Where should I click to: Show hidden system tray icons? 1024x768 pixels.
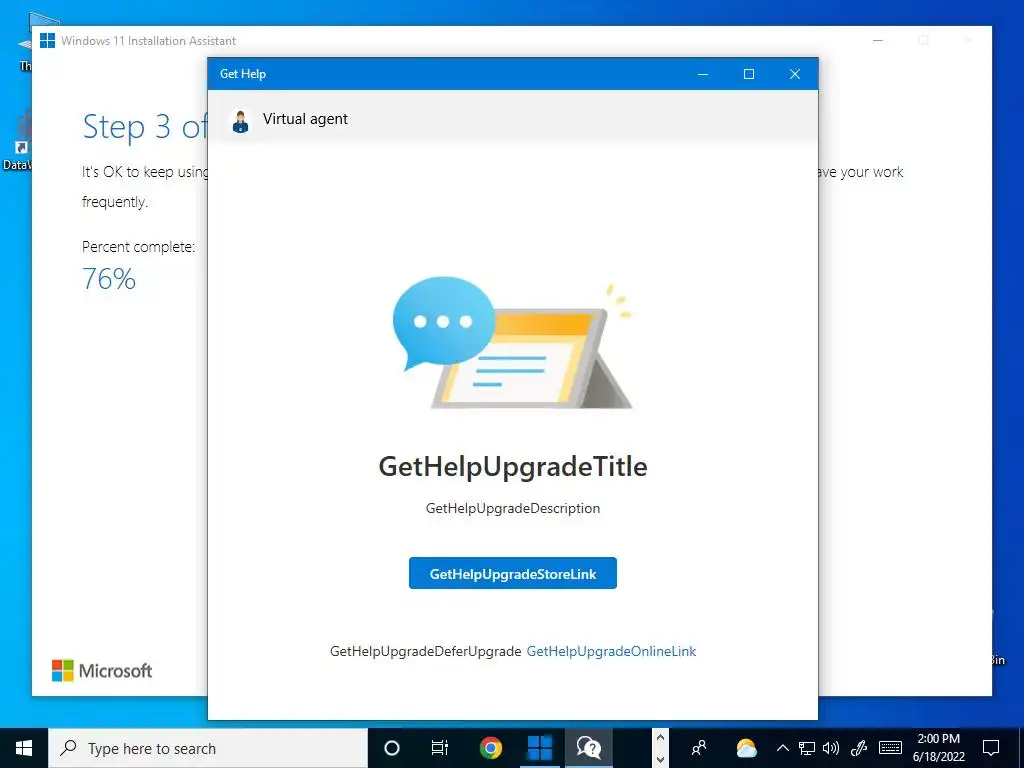tap(782, 748)
